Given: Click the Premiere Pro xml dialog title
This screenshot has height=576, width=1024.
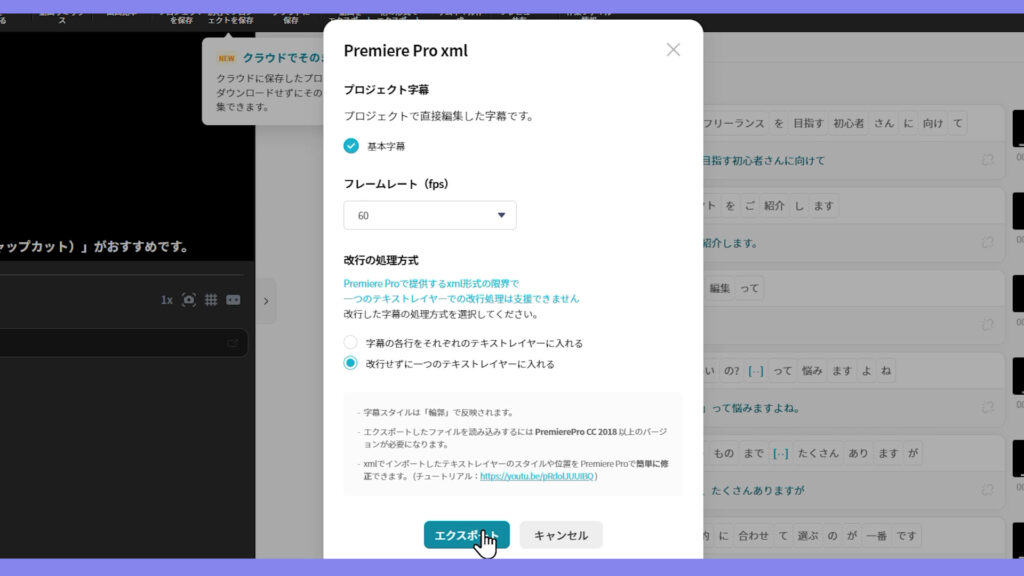Looking at the screenshot, I should [x=406, y=50].
